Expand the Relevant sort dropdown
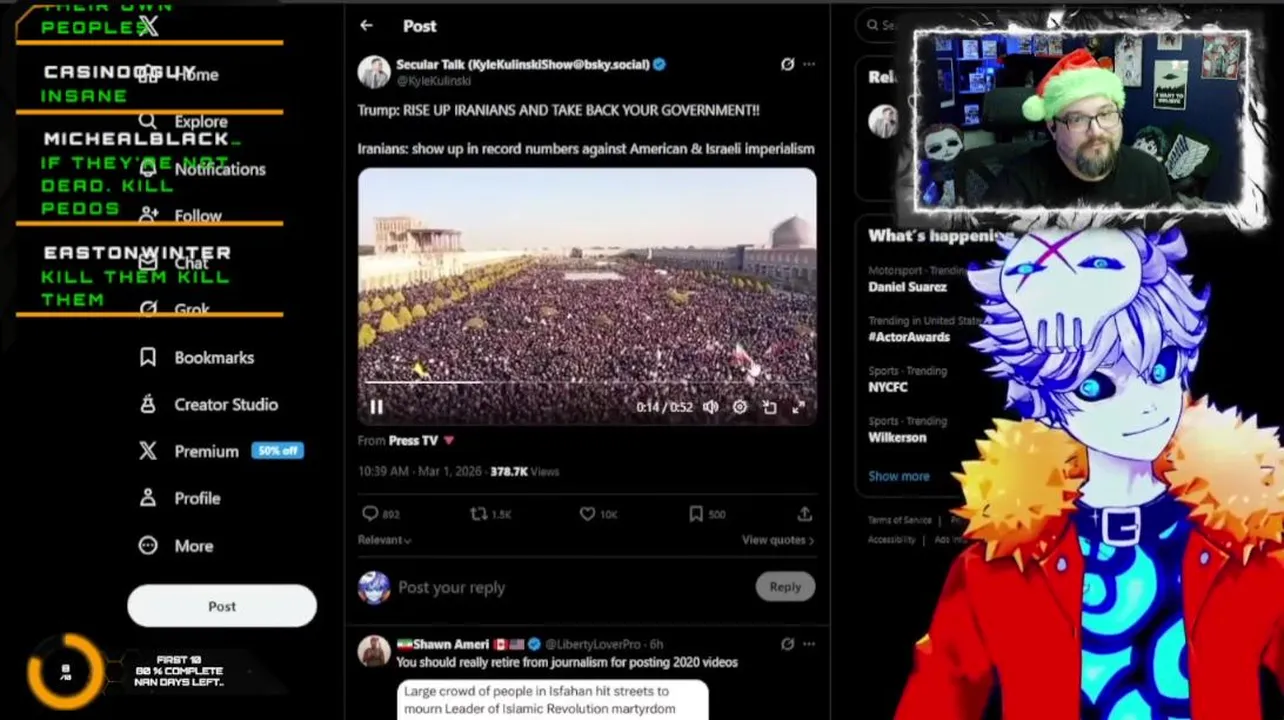 (x=385, y=540)
